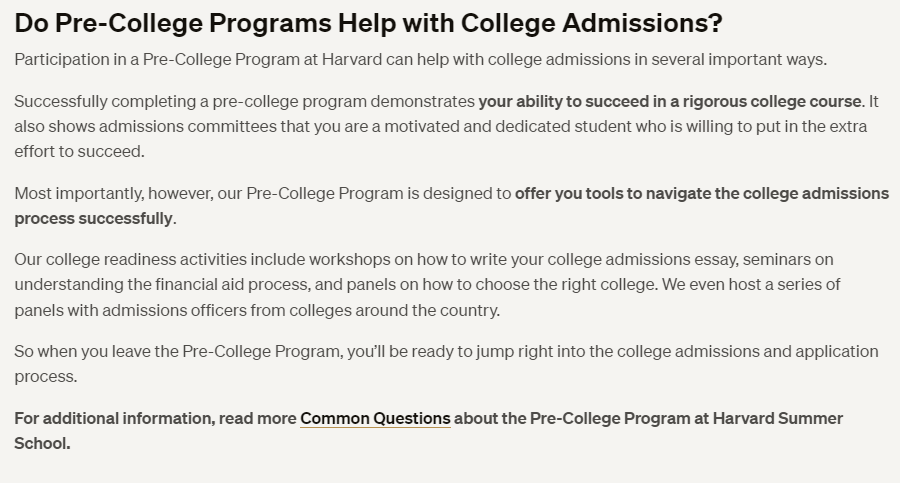
Task: Click the phrase 'understanding the financial aid process'
Action: click(162, 284)
